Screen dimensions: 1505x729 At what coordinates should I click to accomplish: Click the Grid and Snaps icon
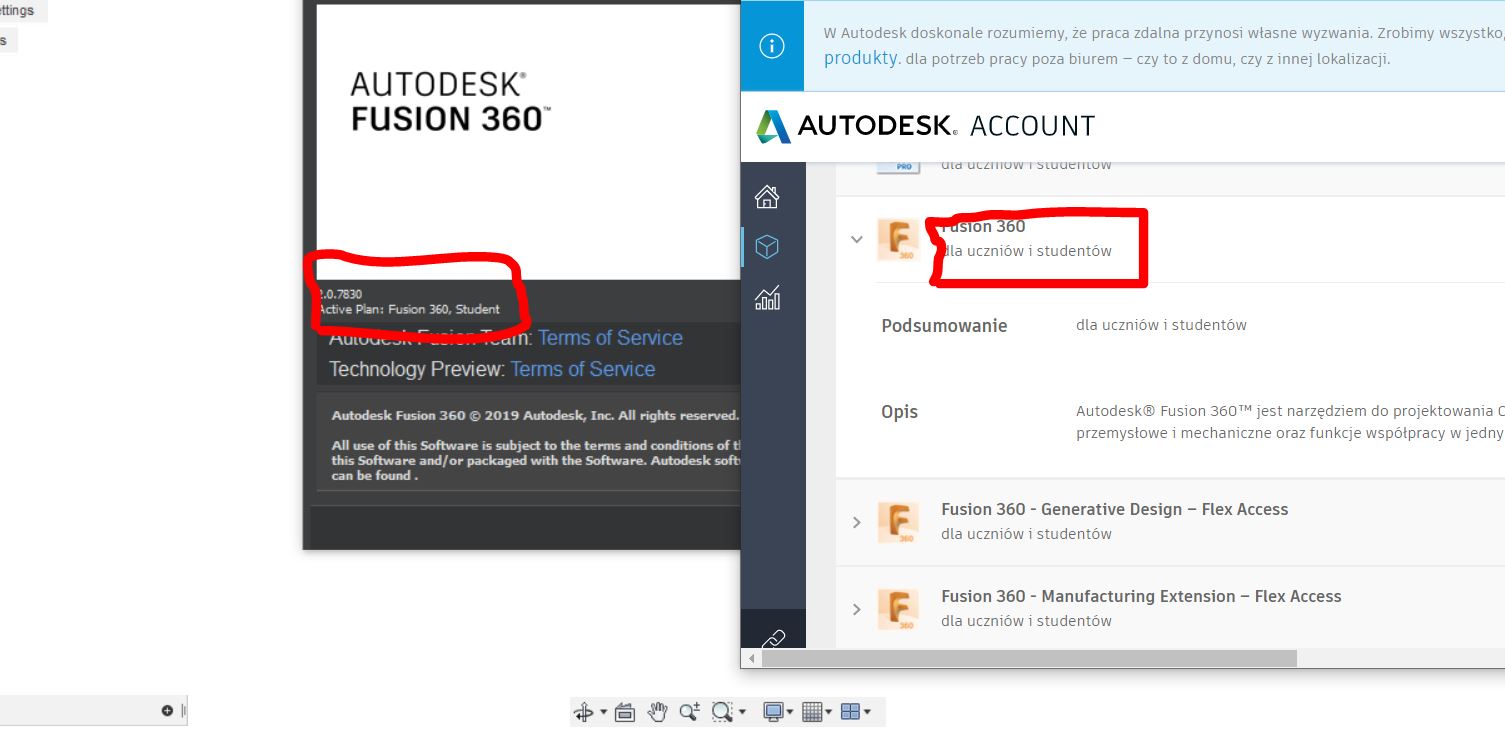pyautogui.click(x=812, y=712)
